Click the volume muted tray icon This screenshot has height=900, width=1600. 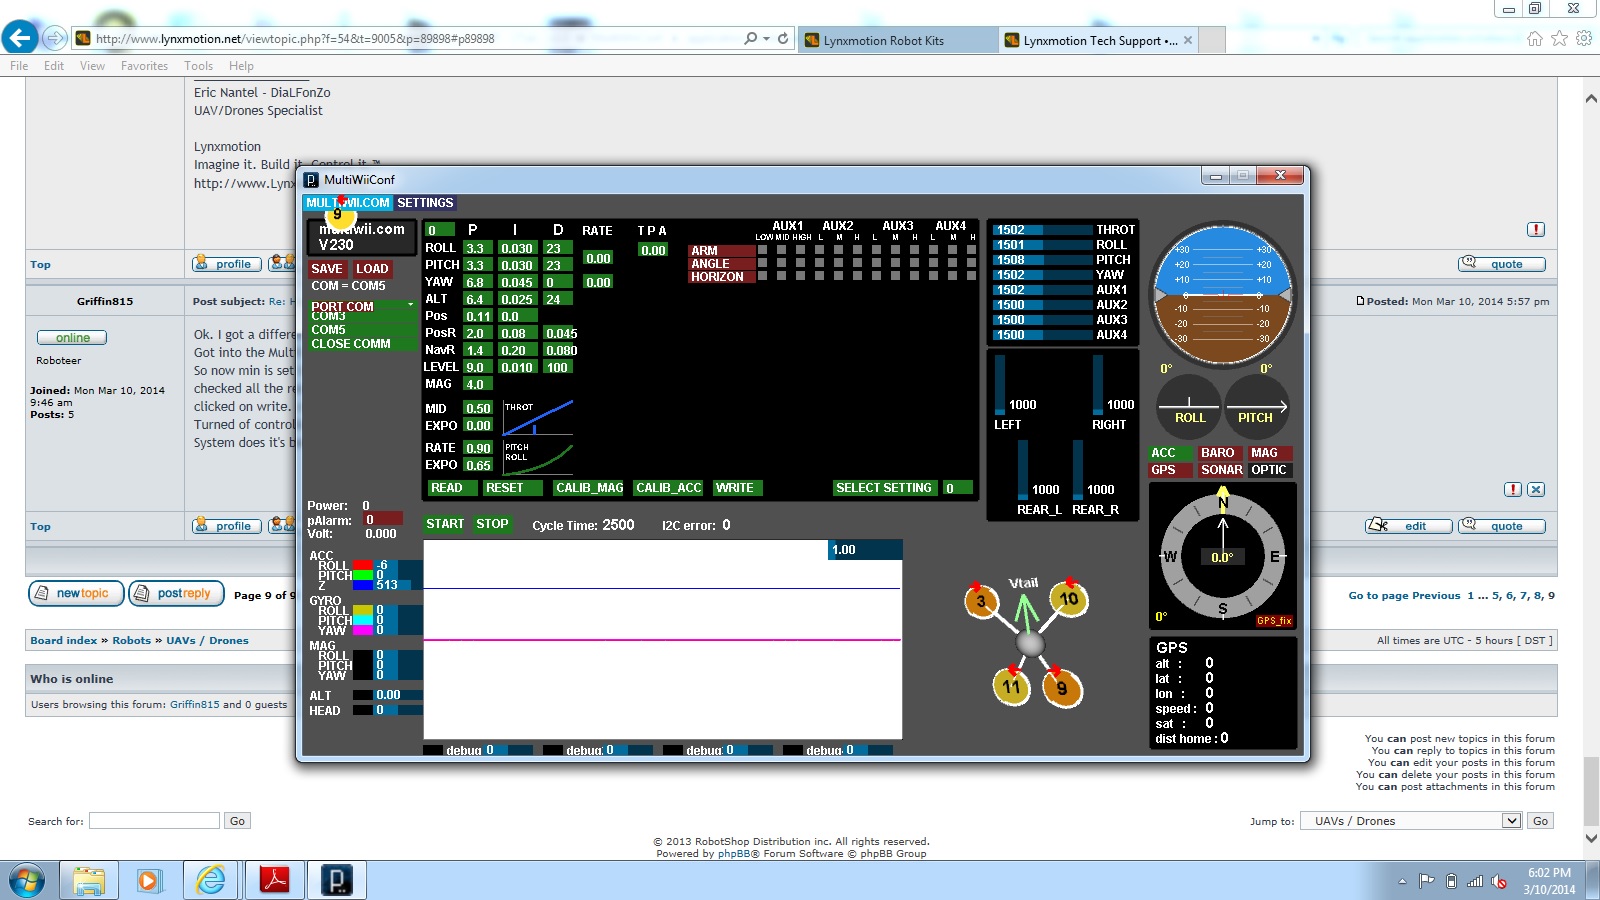click(1499, 881)
